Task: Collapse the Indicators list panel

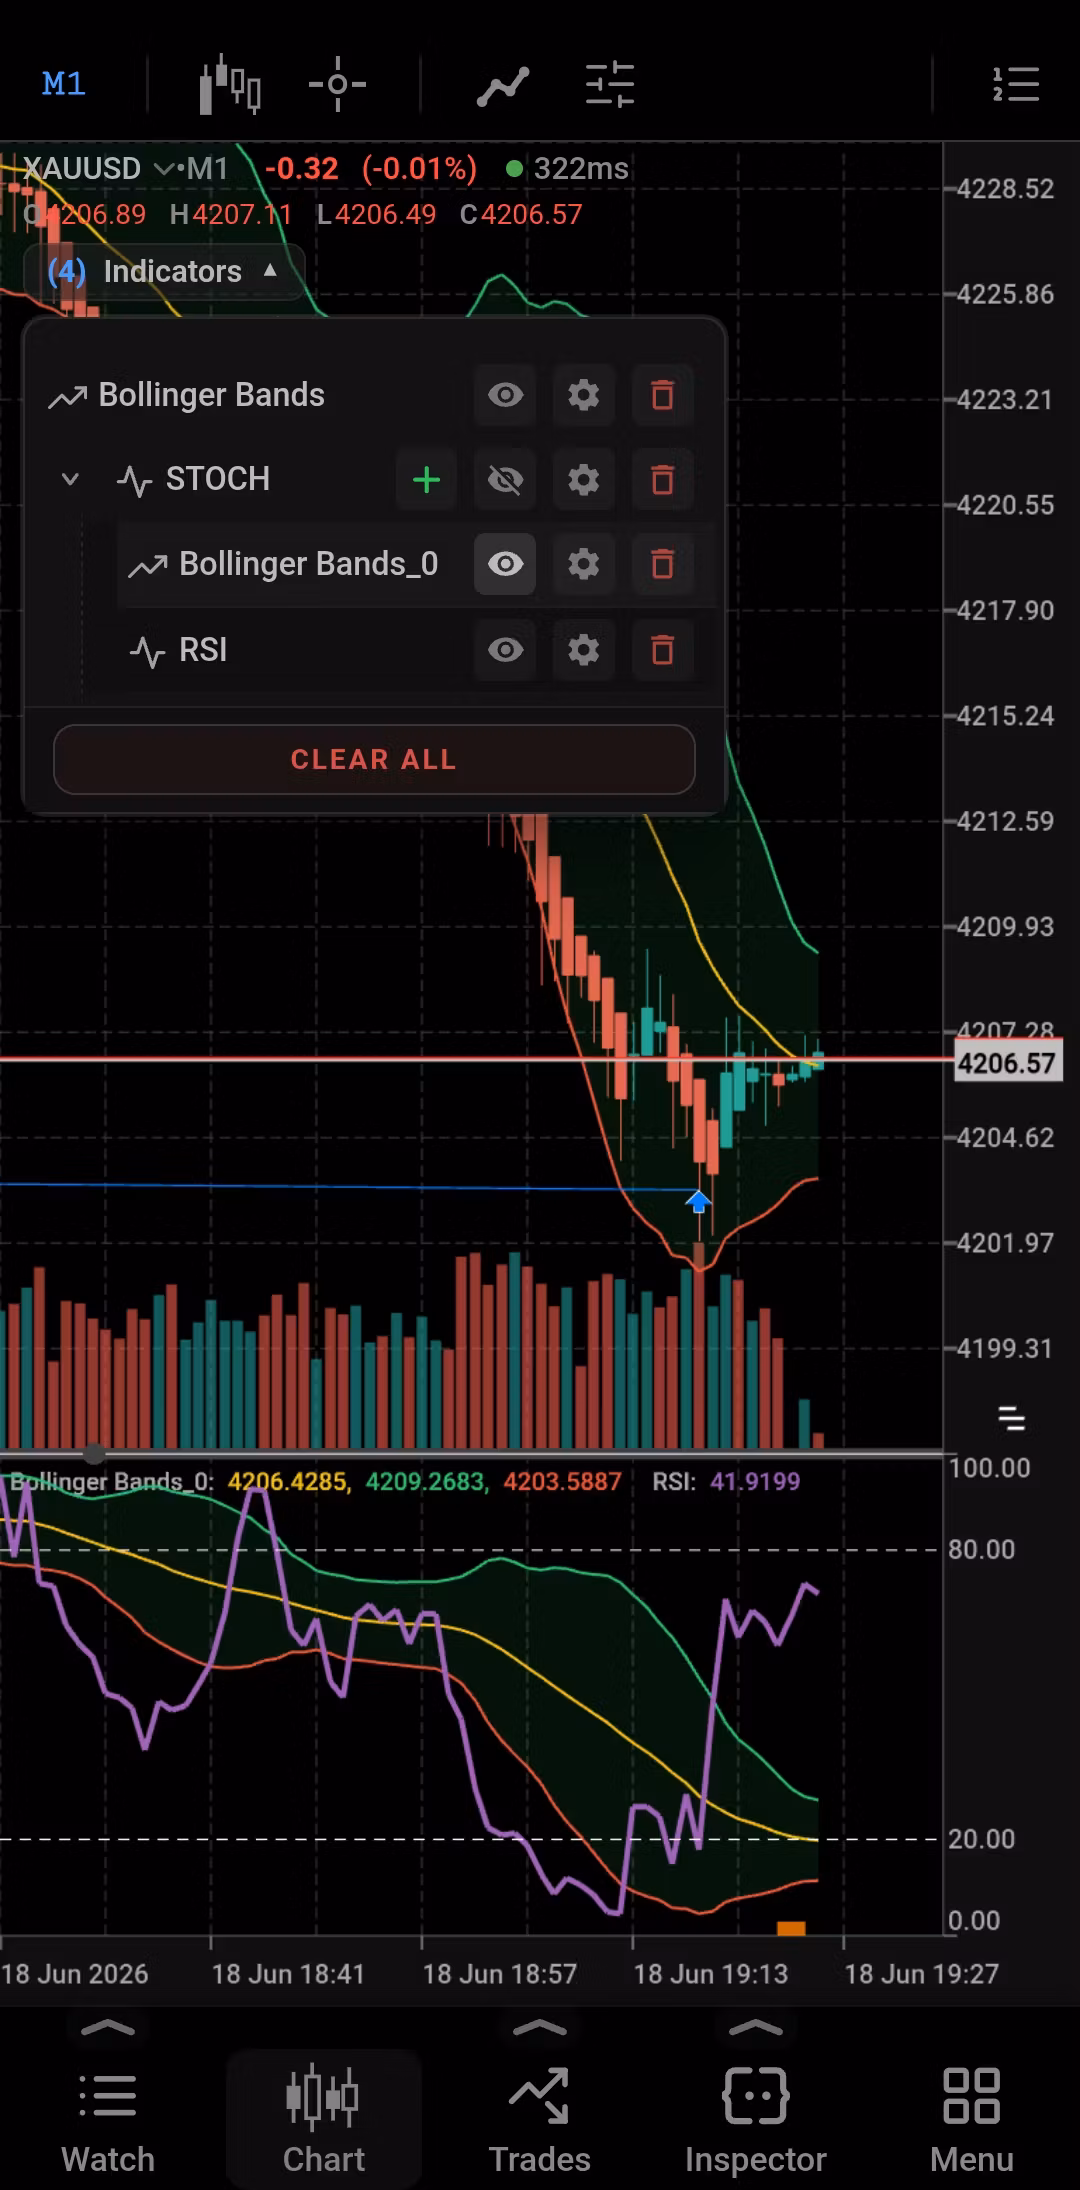Action: coord(163,271)
